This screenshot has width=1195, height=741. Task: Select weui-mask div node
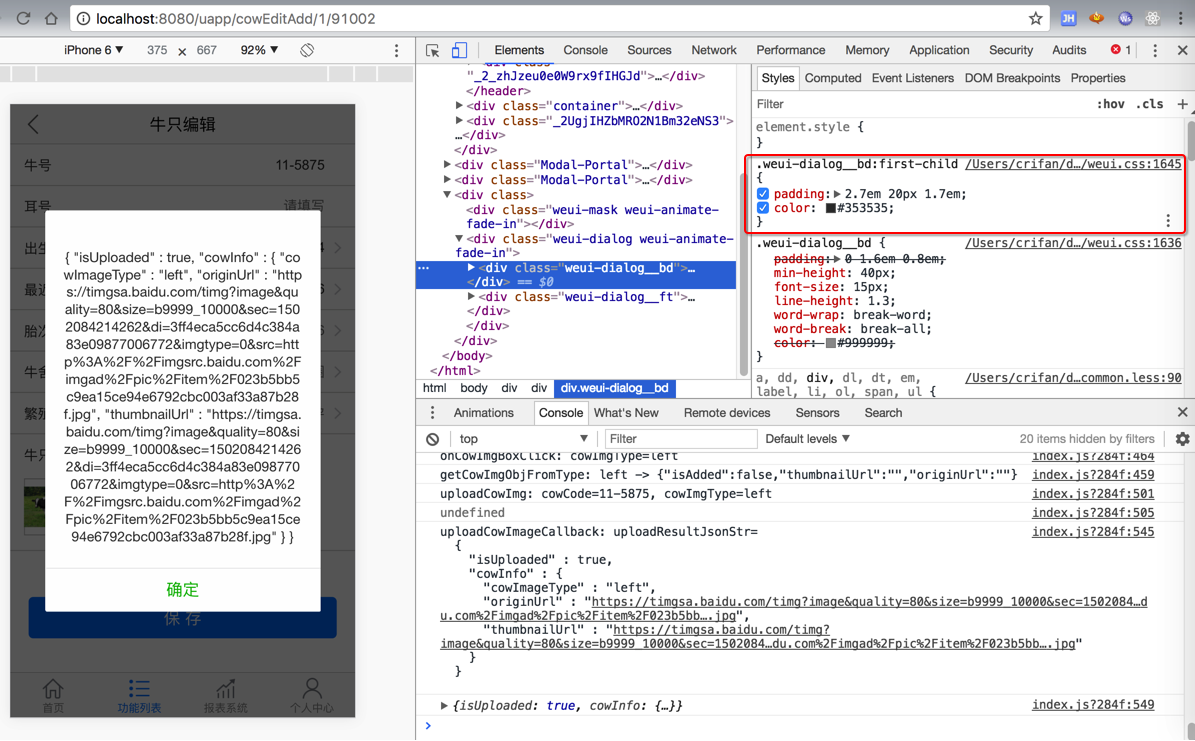tap(594, 217)
